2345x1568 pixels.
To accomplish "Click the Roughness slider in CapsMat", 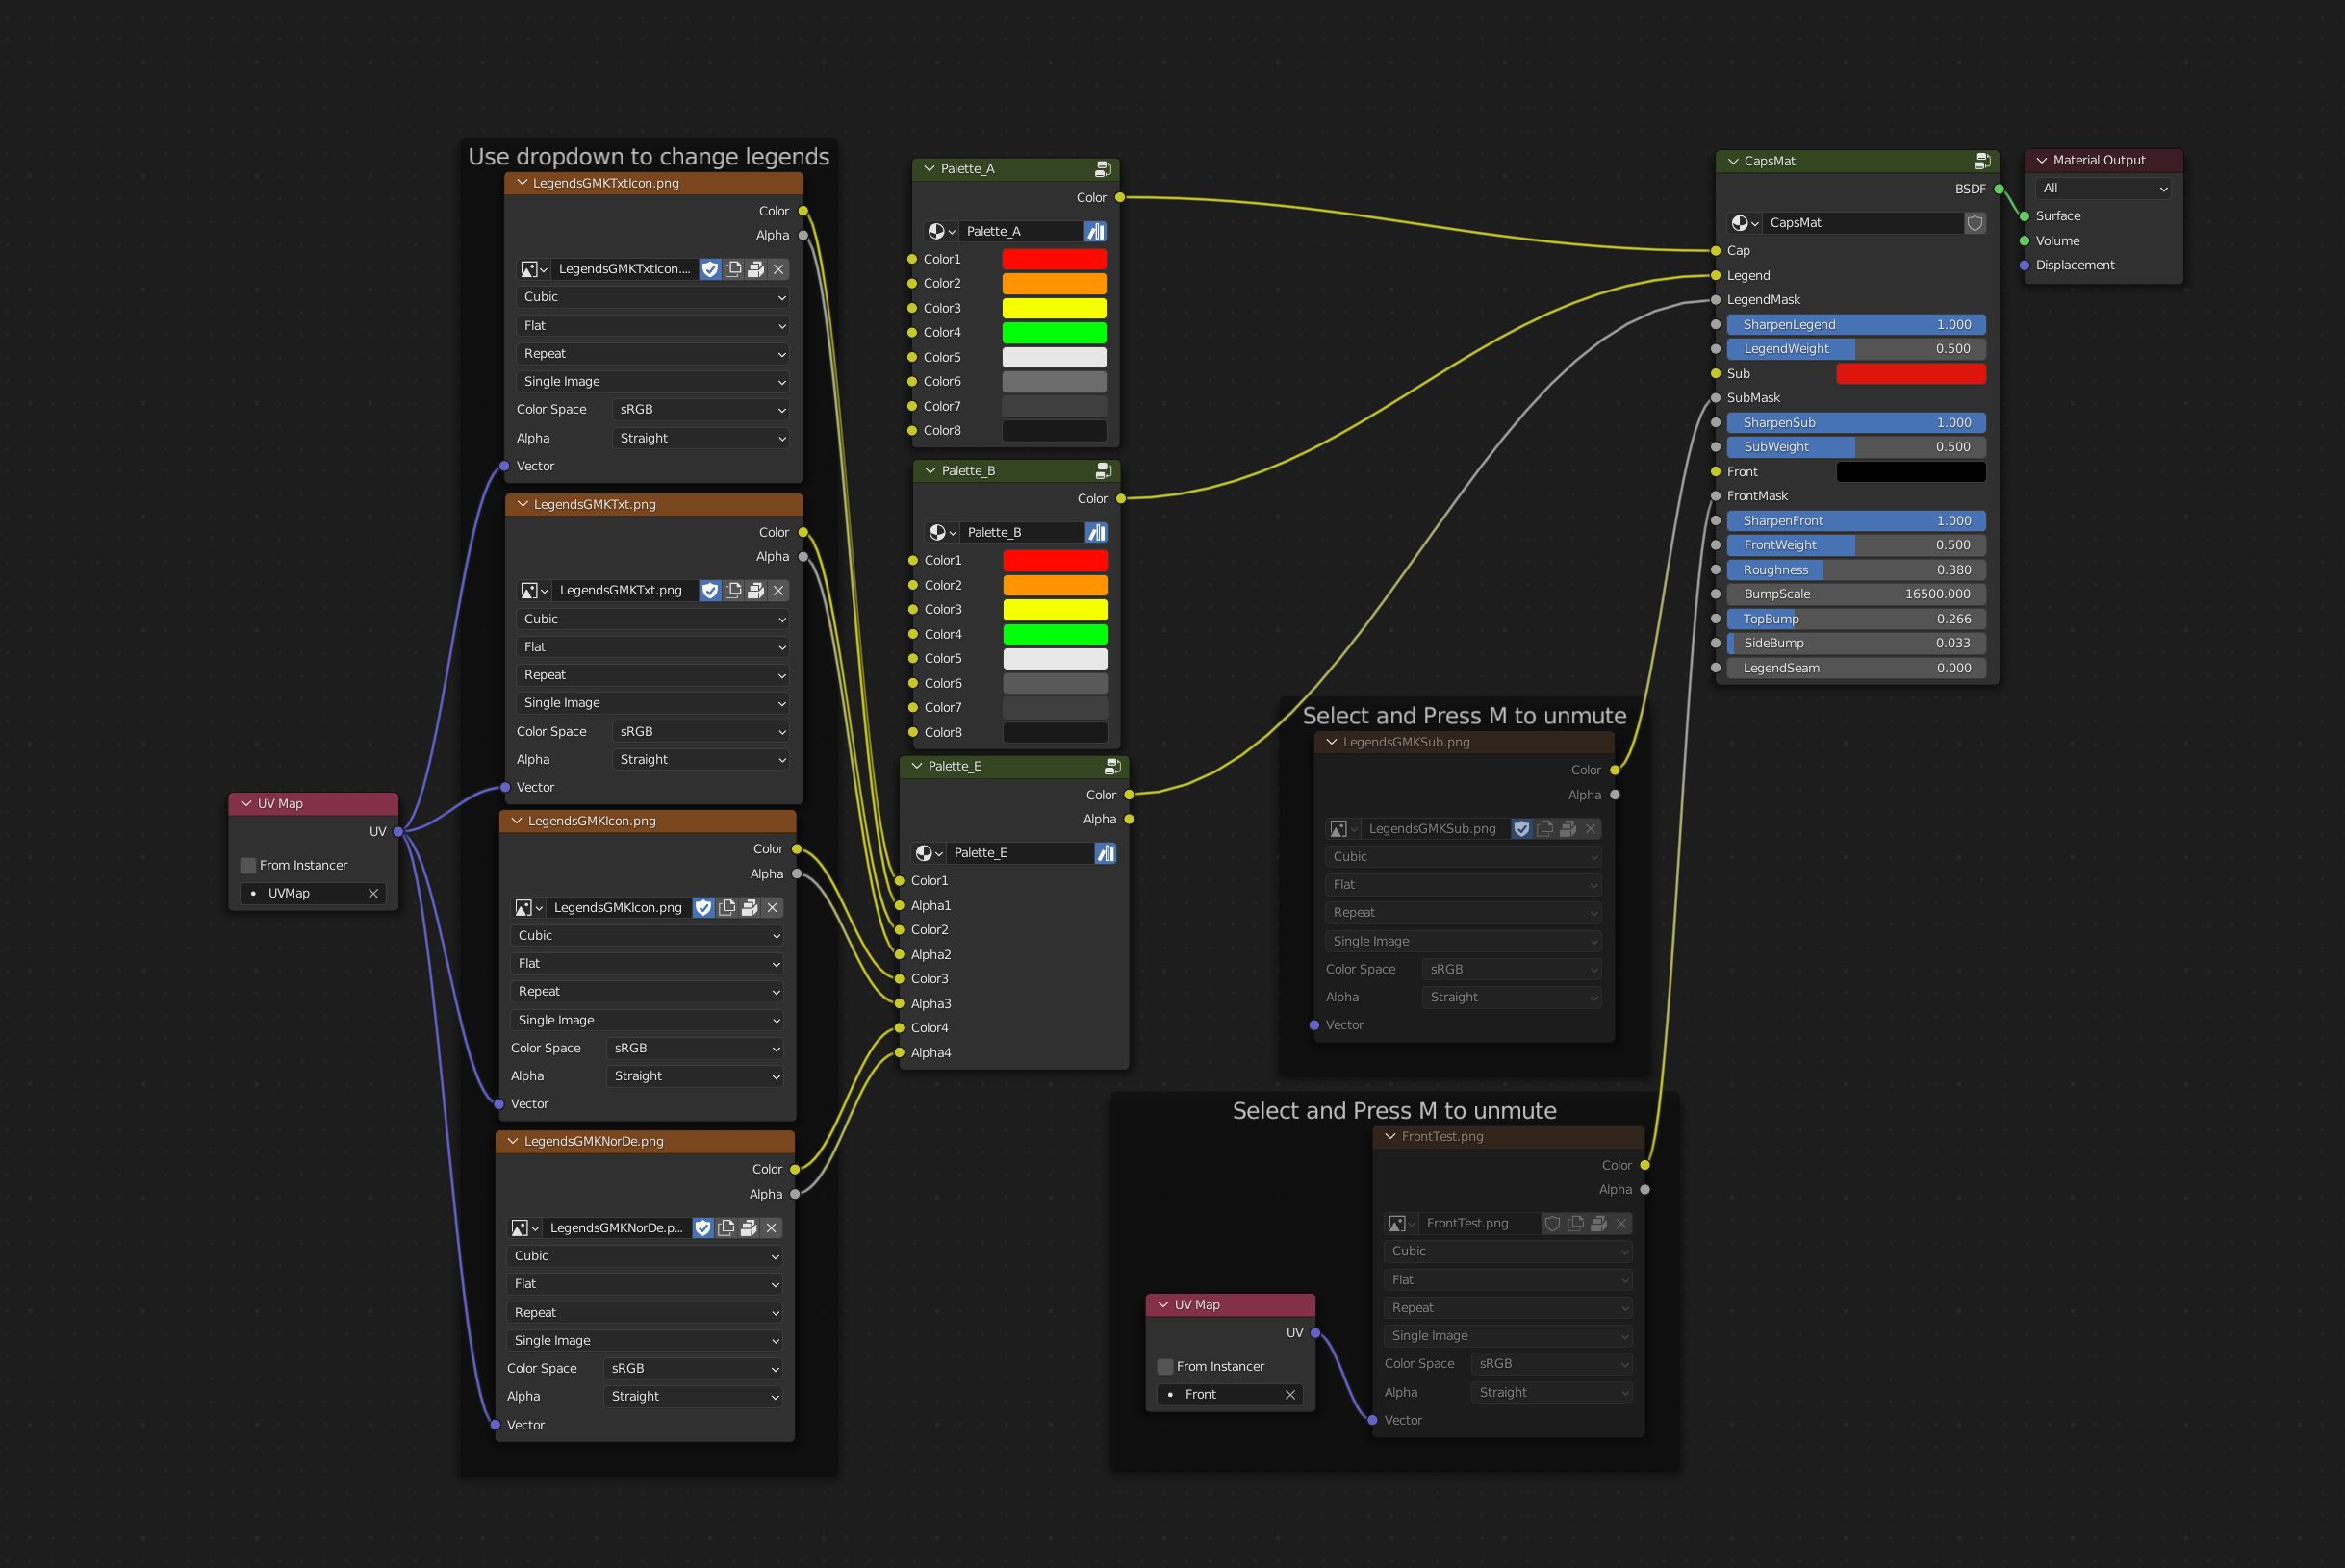I will point(1856,570).
